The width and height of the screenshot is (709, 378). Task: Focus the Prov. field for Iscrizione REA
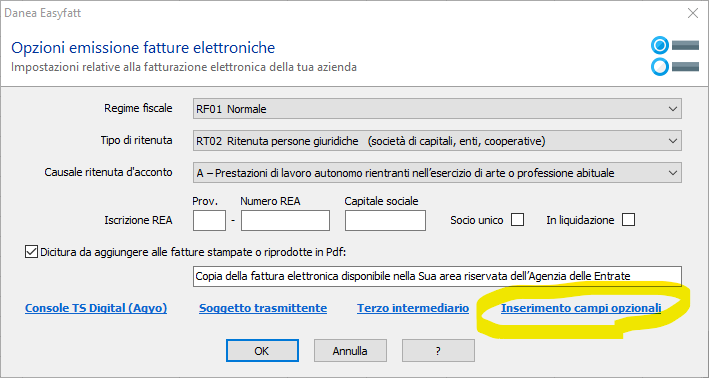coord(209,221)
